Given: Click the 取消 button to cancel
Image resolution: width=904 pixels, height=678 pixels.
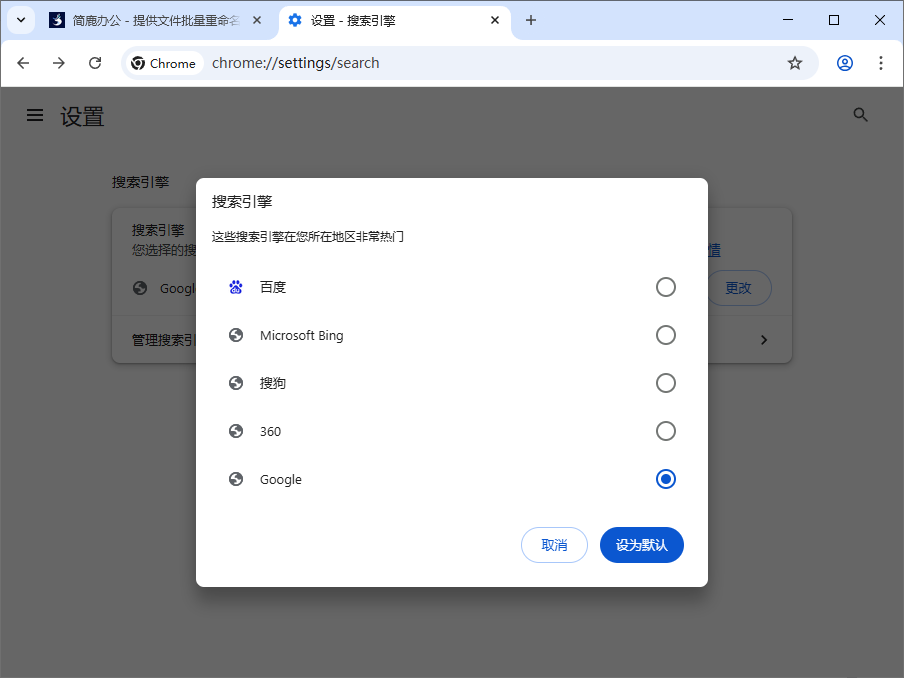Looking at the screenshot, I should pyautogui.click(x=554, y=545).
